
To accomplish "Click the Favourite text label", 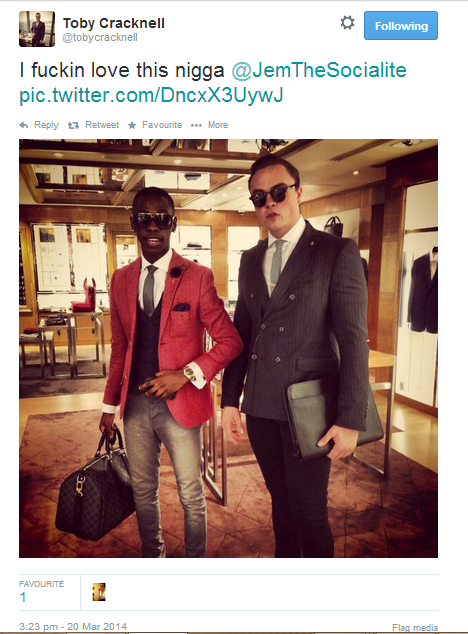I will click(162, 125).
